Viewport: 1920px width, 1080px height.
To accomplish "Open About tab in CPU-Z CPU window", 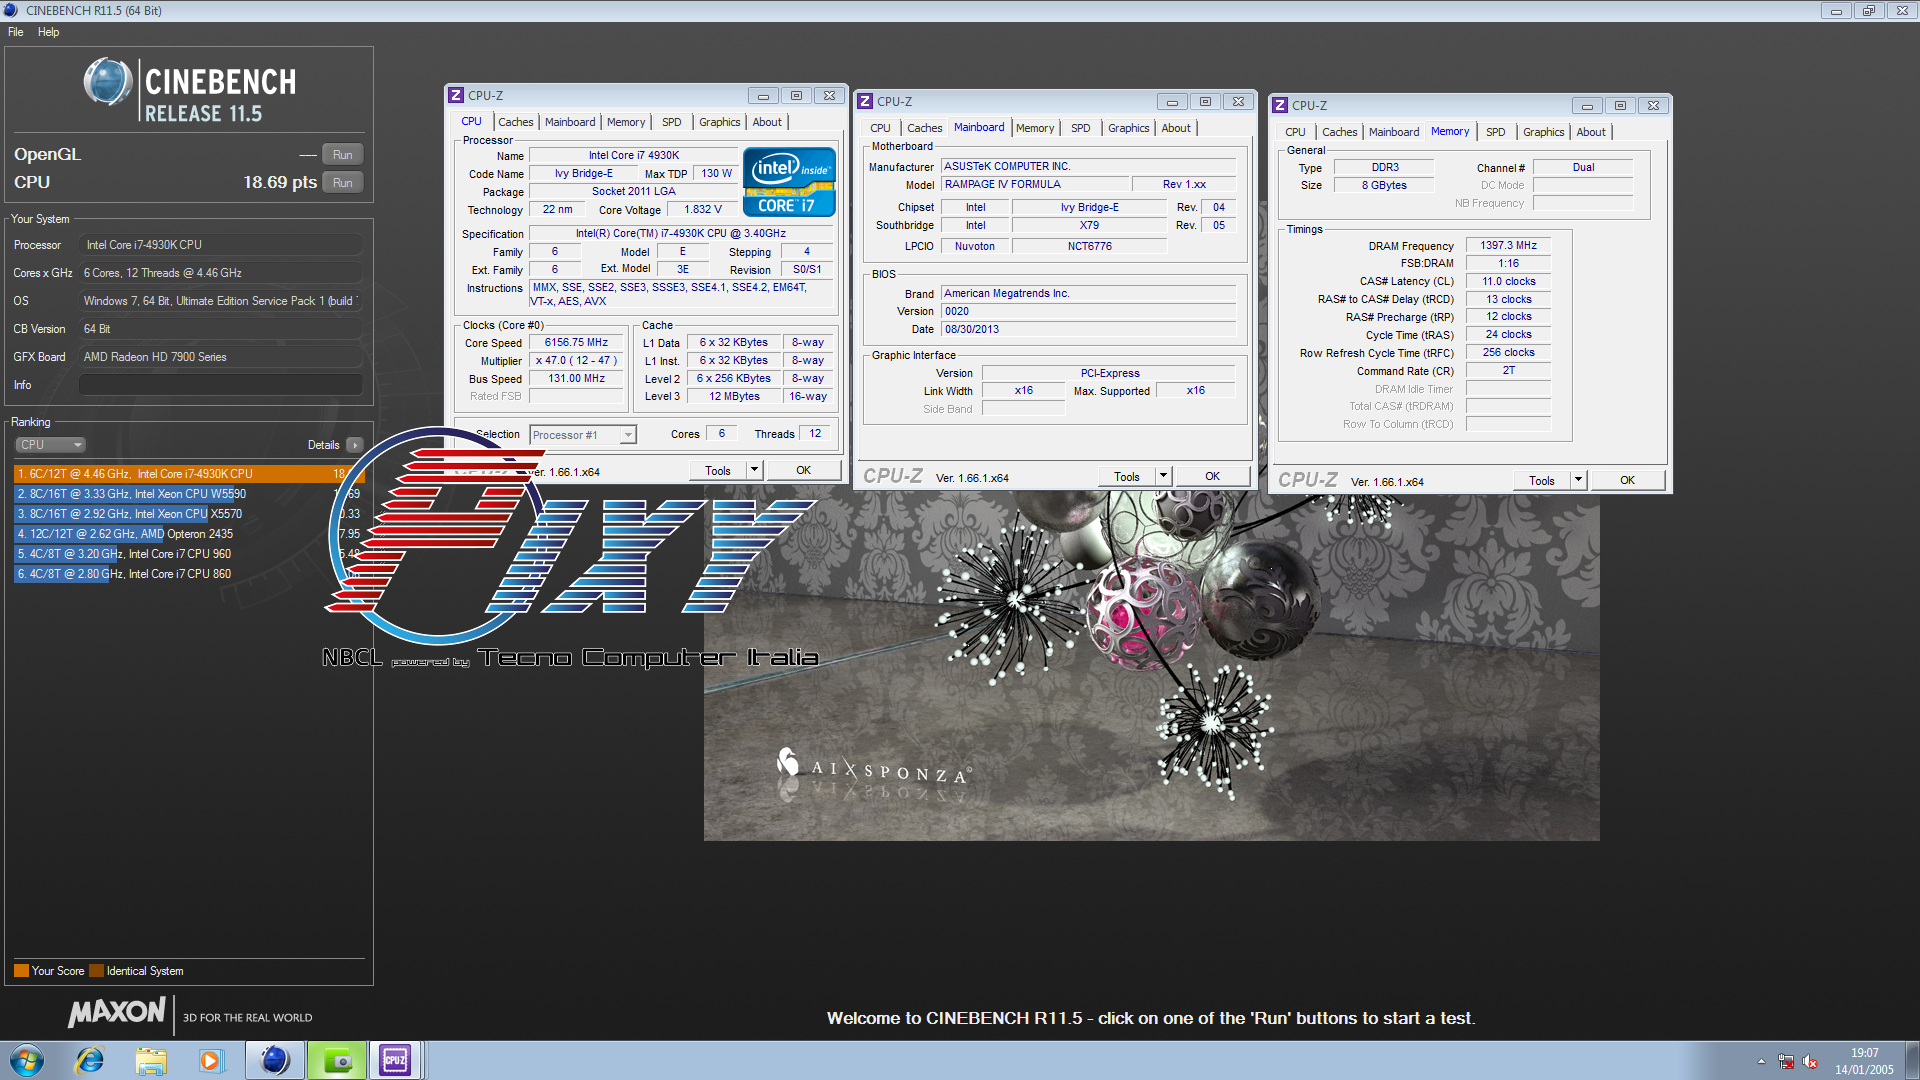I will pos(767,122).
